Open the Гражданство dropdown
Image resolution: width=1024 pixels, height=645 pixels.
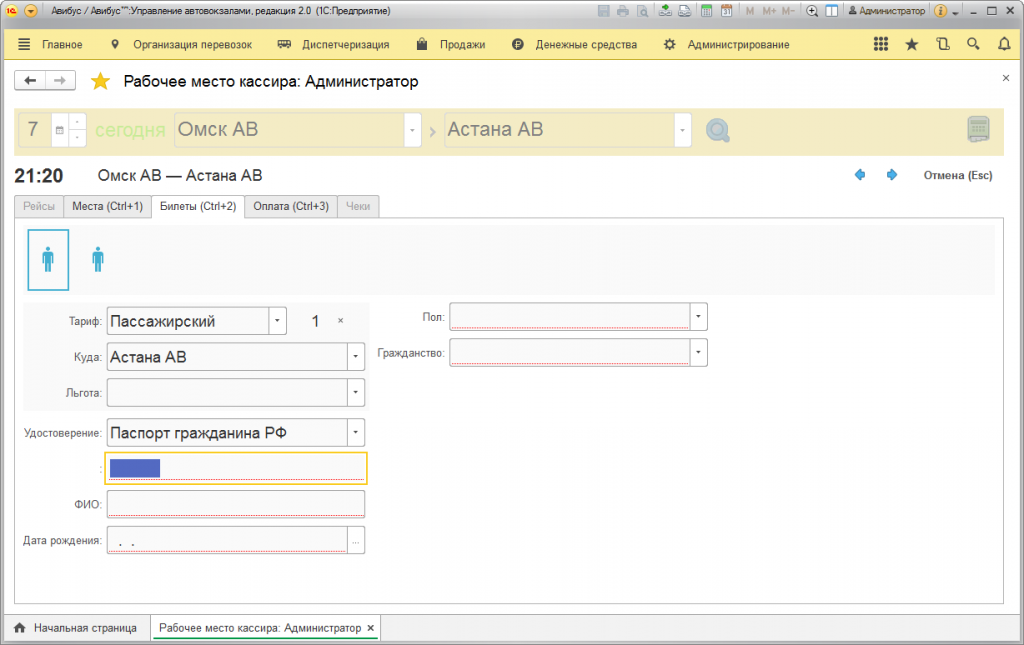[x=699, y=353]
